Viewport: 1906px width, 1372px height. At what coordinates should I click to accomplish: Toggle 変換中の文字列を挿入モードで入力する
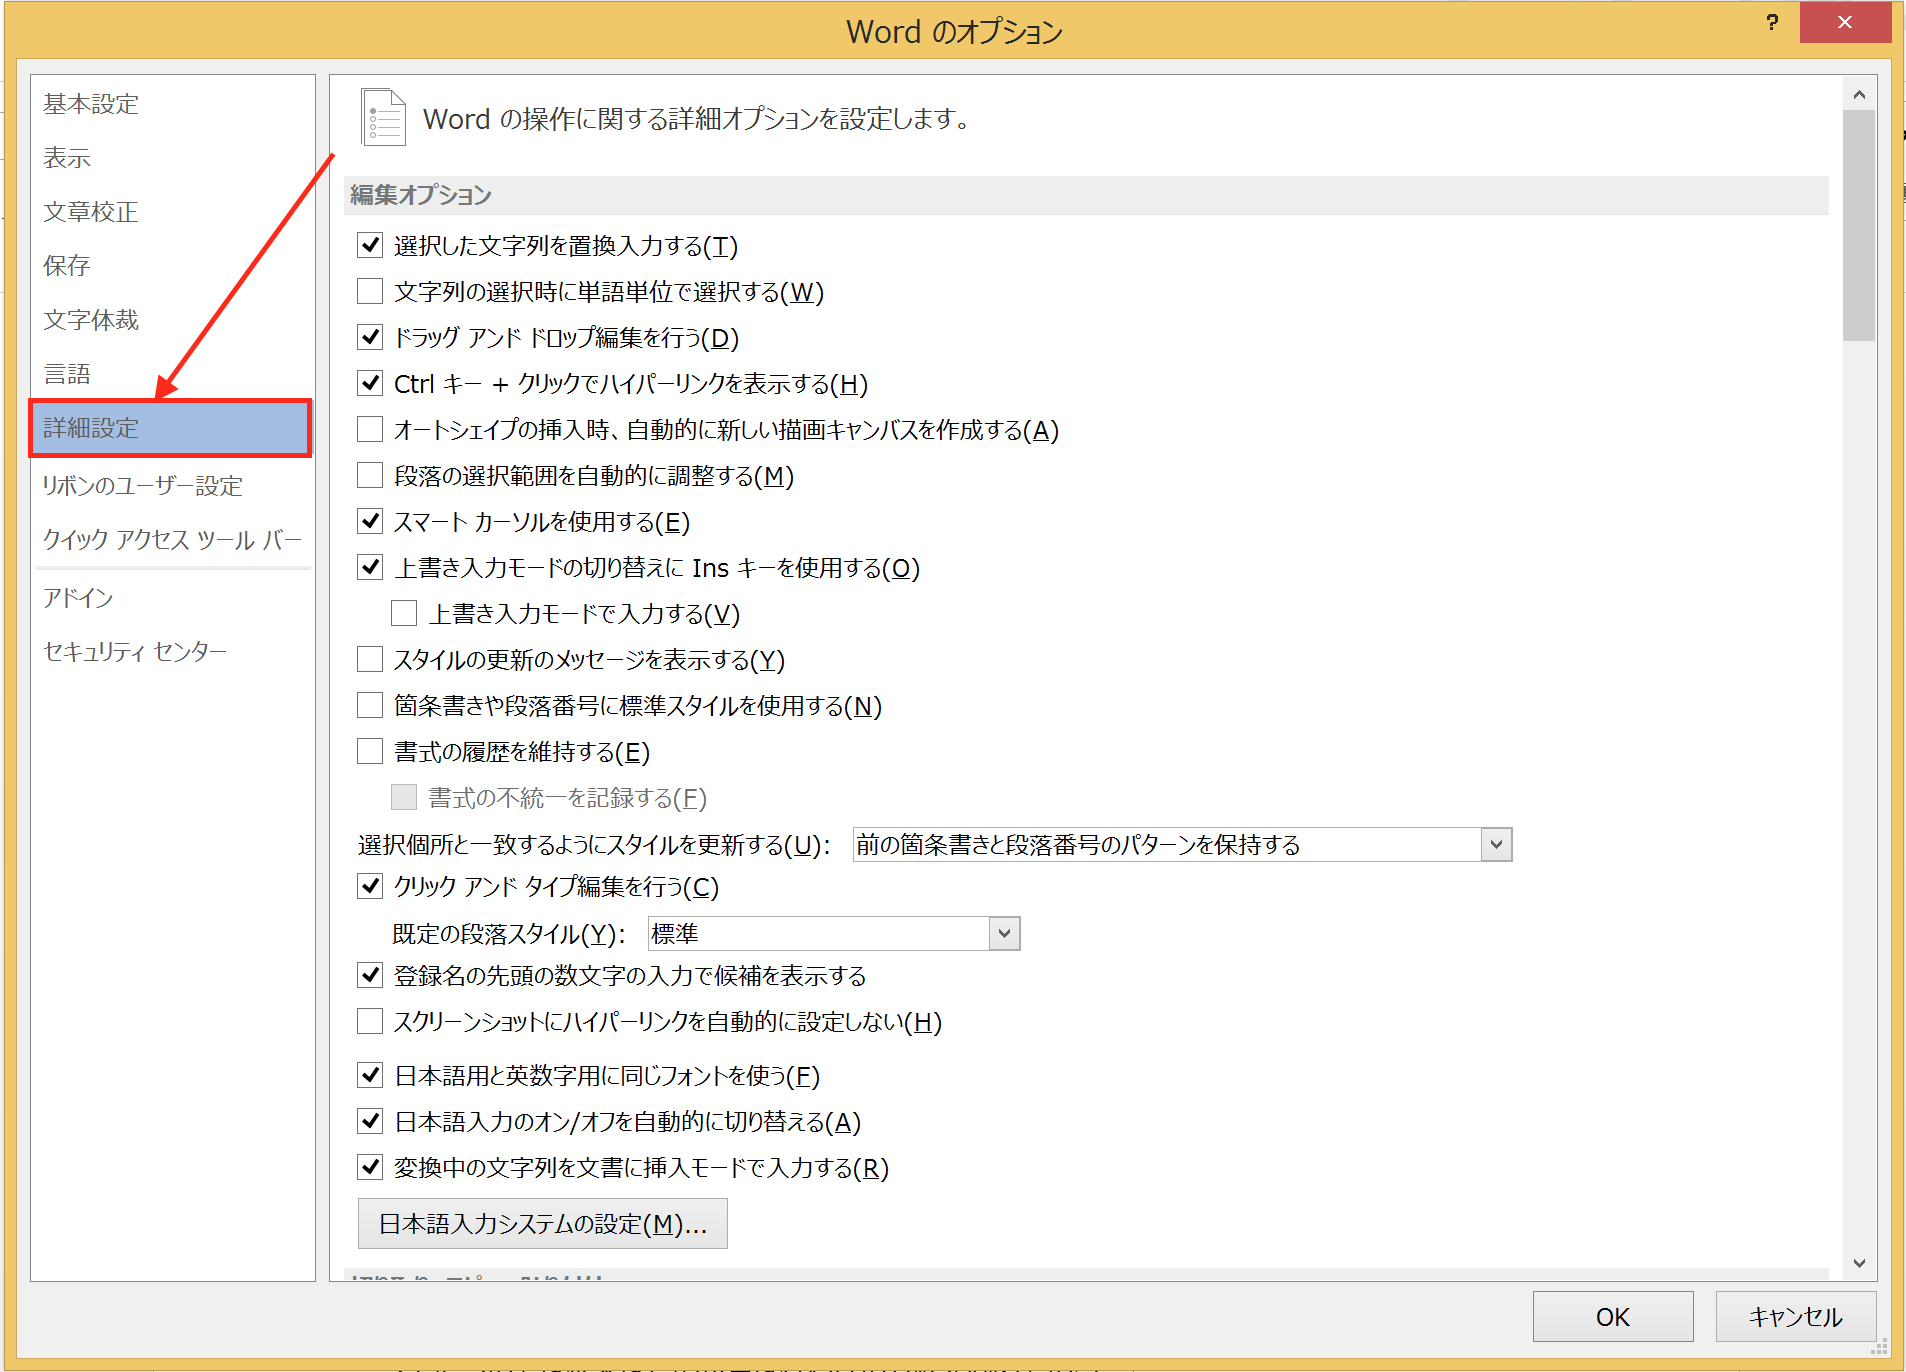tap(370, 1167)
